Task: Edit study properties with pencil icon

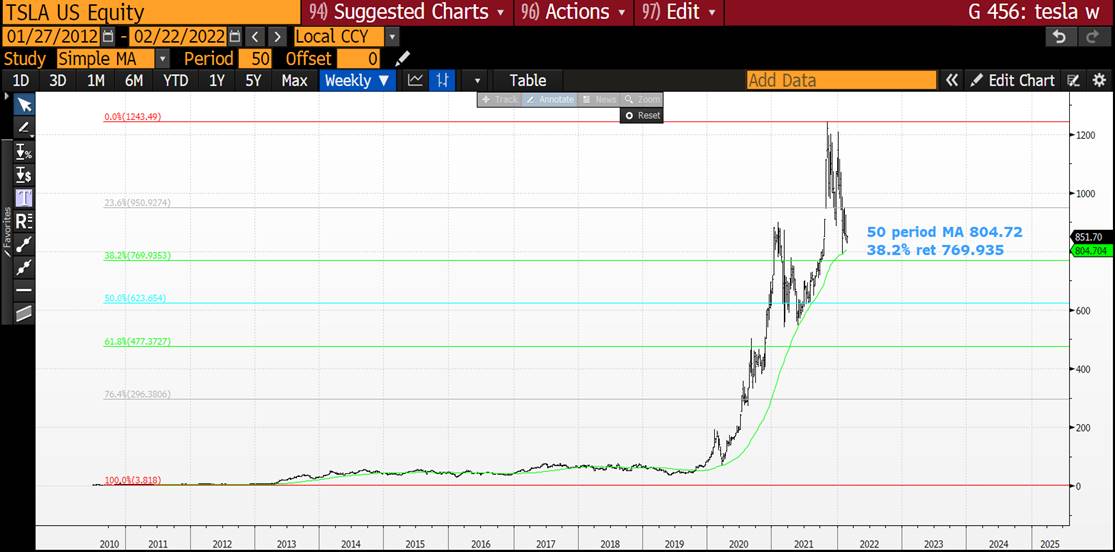Action: 402,58
